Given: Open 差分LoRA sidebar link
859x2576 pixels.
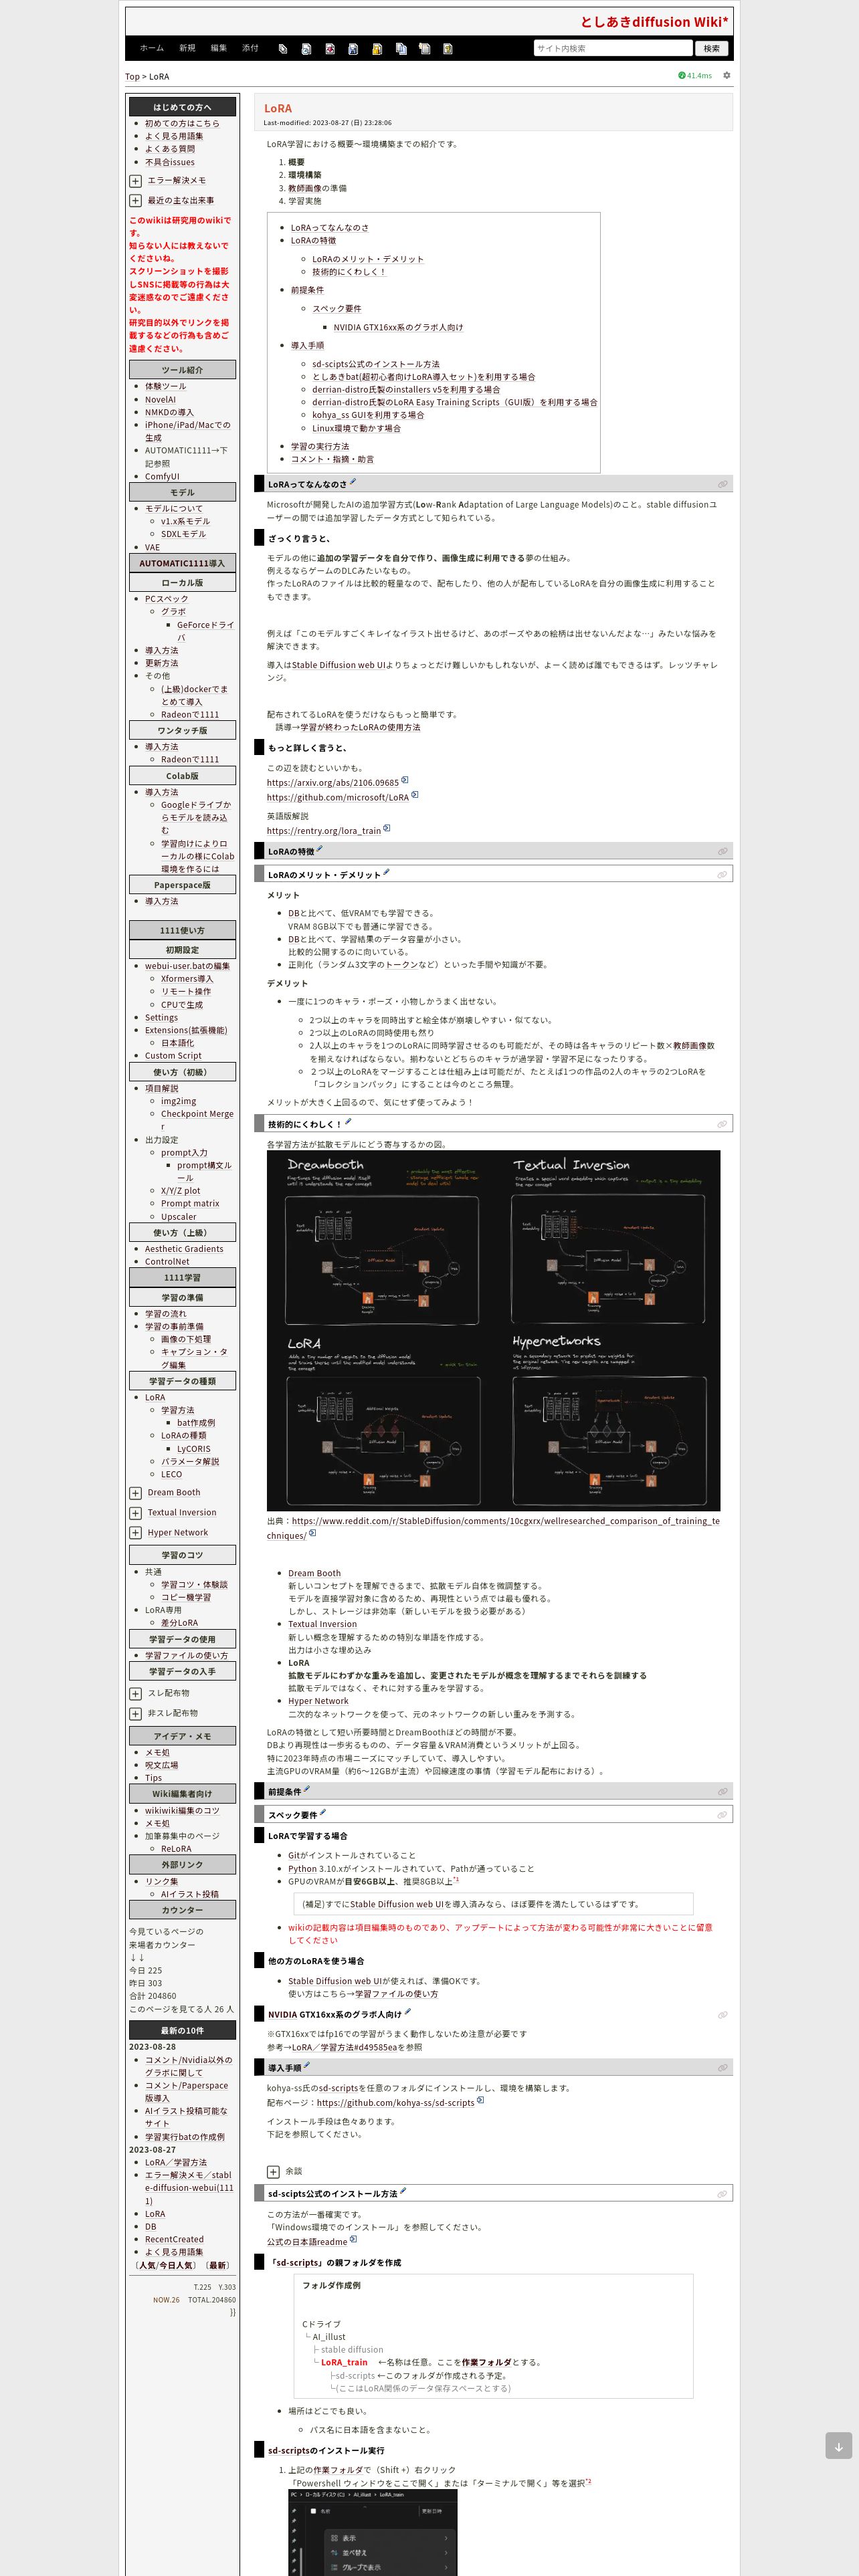Looking at the screenshot, I should (180, 1623).
